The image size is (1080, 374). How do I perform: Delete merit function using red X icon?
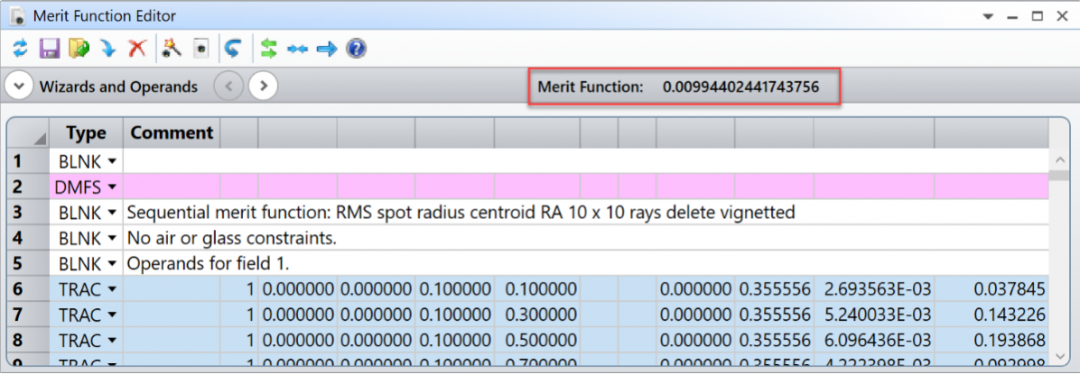[138, 49]
